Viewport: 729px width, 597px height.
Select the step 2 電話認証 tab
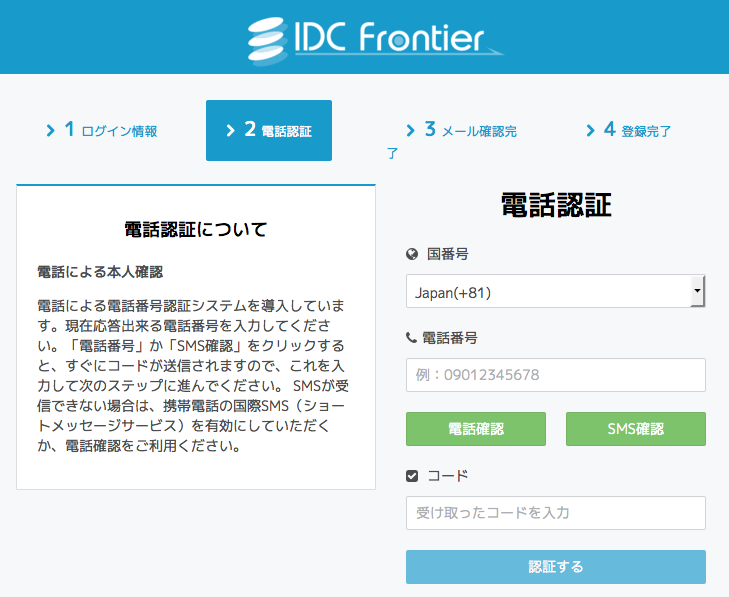(x=269, y=130)
